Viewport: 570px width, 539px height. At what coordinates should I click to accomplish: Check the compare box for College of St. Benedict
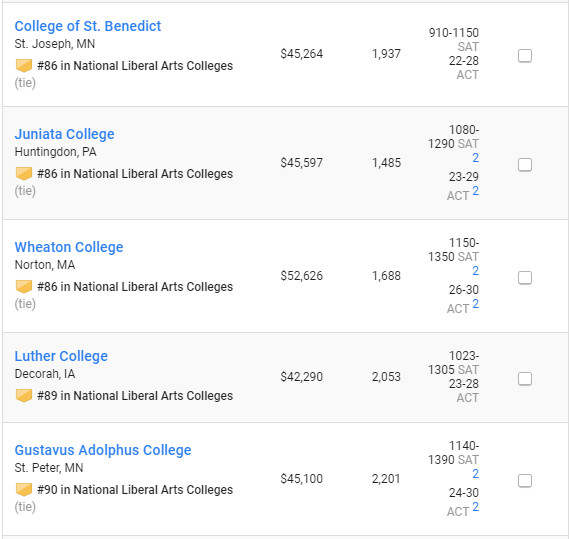point(525,56)
